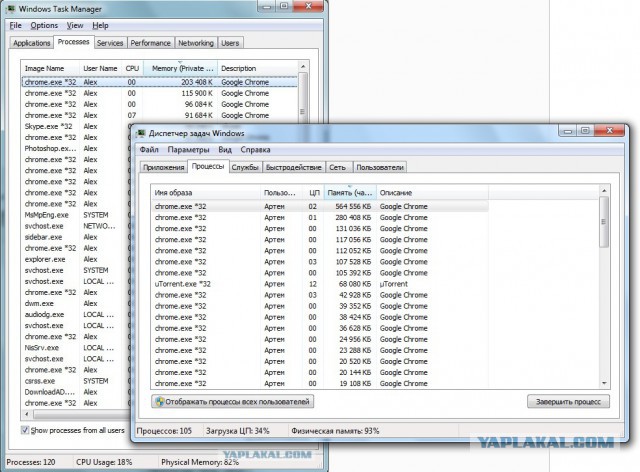
Task: Select Skype.exe *32 process row
Action: pyautogui.click(x=76, y=126)
